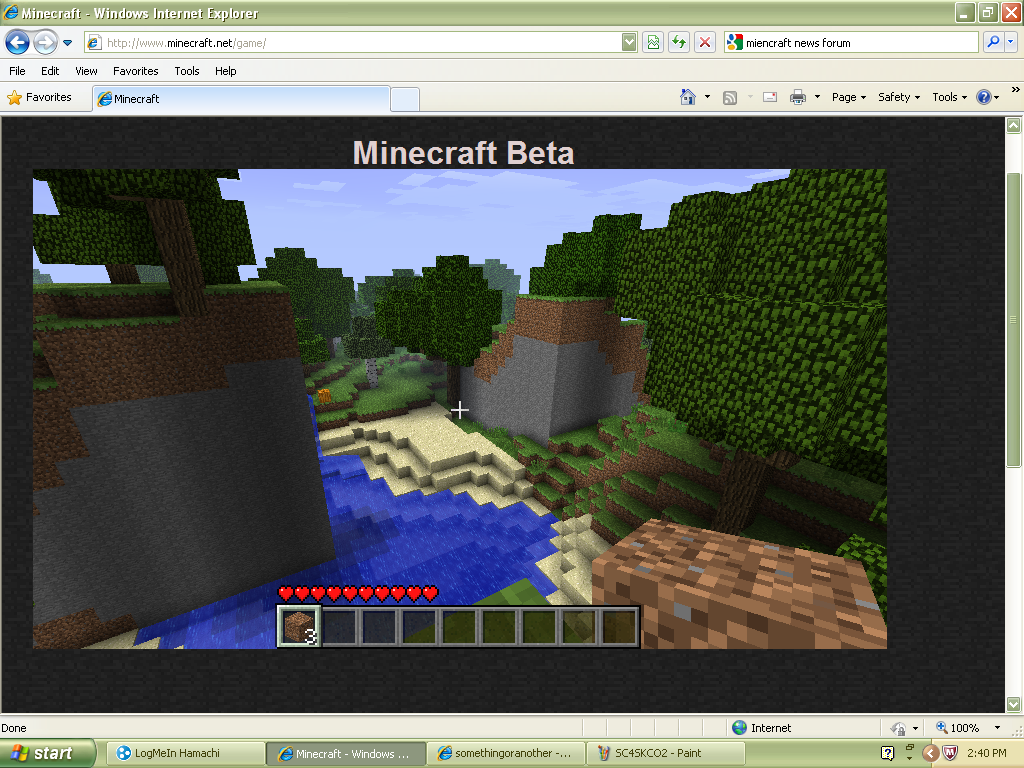Viewport: 1024px width, 768px height.
Task: Expand the Print dropdown arrow
Action: (817, 97)
